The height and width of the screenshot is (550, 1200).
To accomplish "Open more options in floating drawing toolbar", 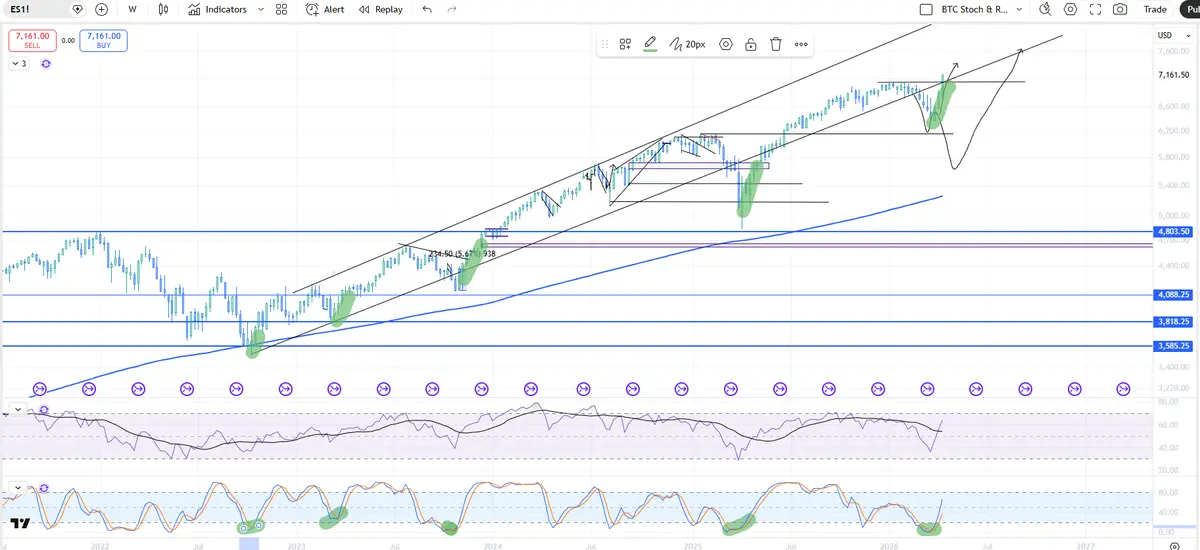I will click(801, 44).
